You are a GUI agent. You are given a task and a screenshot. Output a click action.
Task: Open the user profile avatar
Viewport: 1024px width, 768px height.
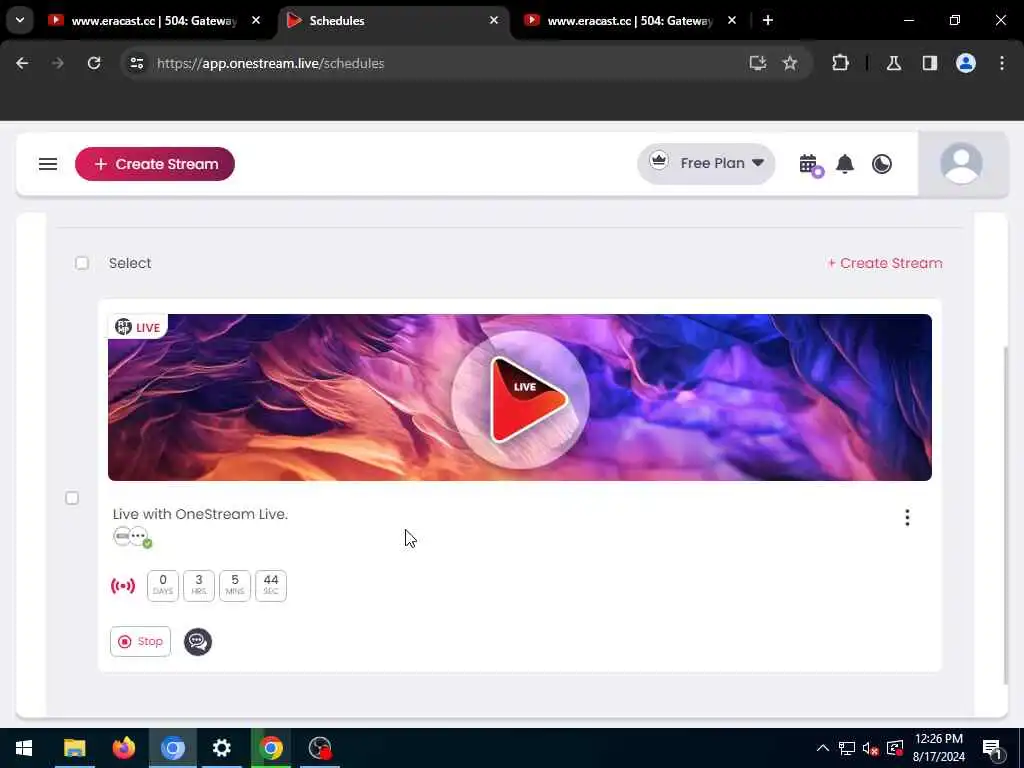pos(961,163)
